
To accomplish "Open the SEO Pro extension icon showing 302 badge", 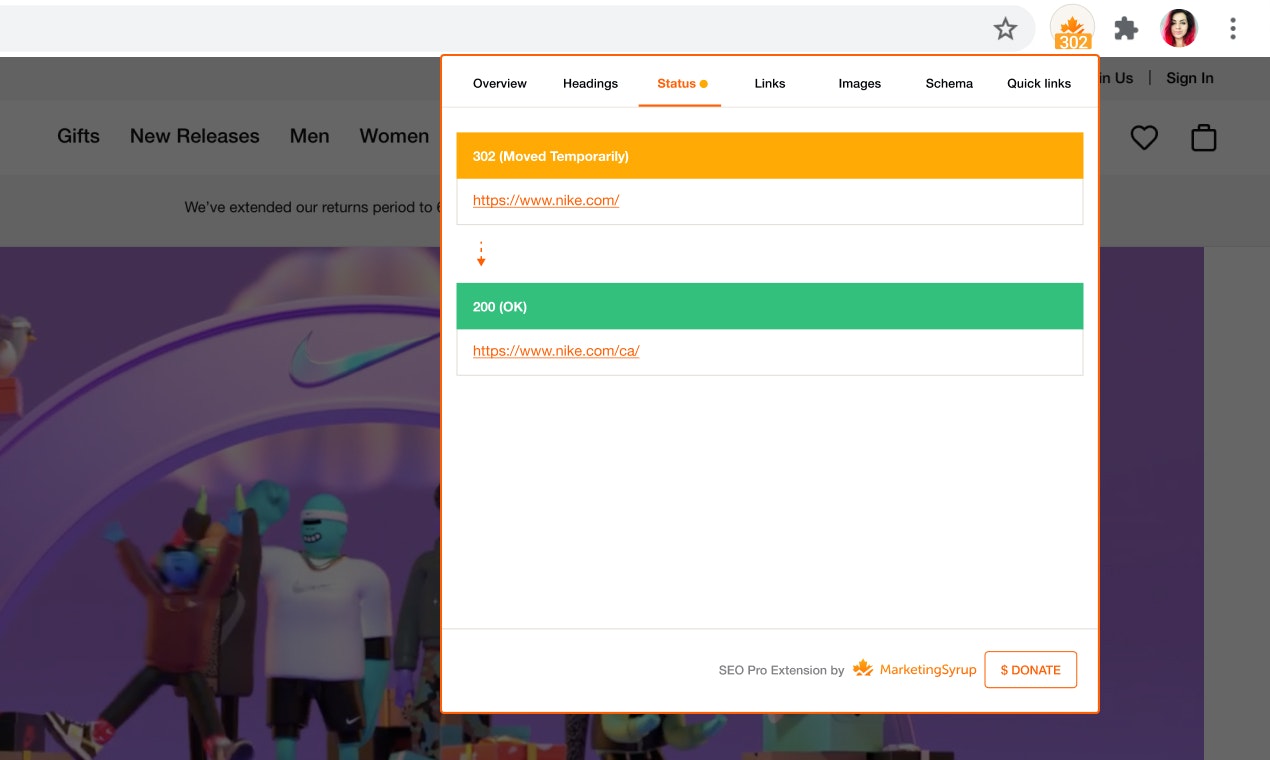I will click(1072, 29).
